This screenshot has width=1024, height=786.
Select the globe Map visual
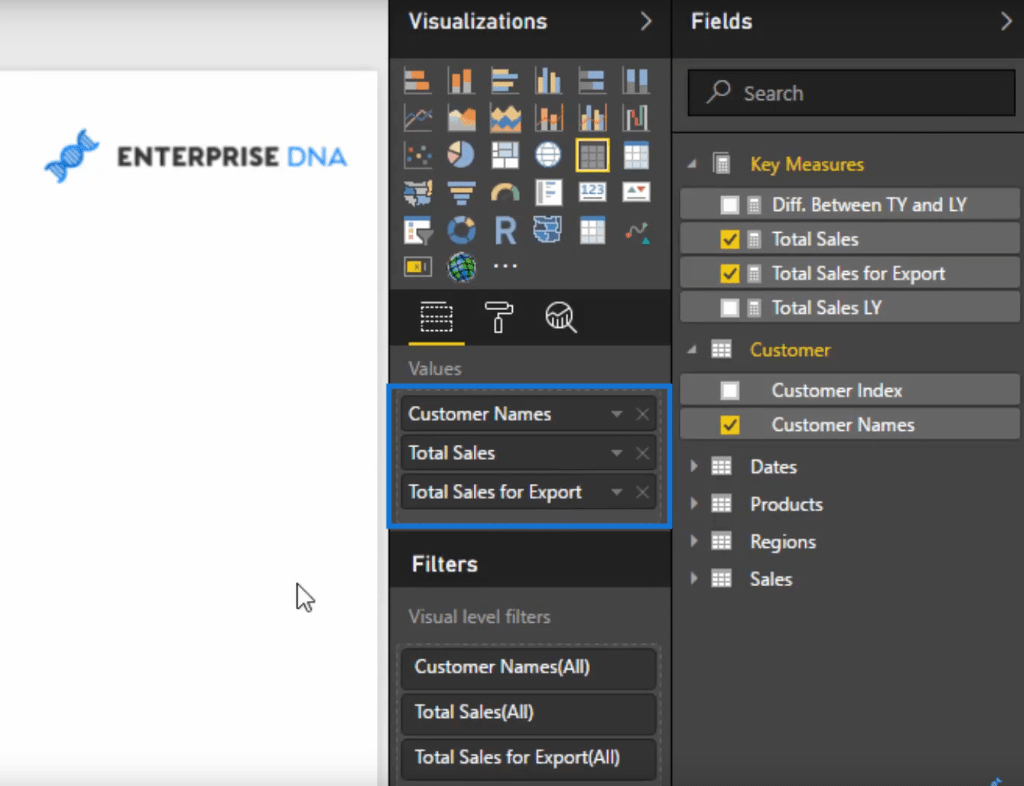tap(549, 155)
